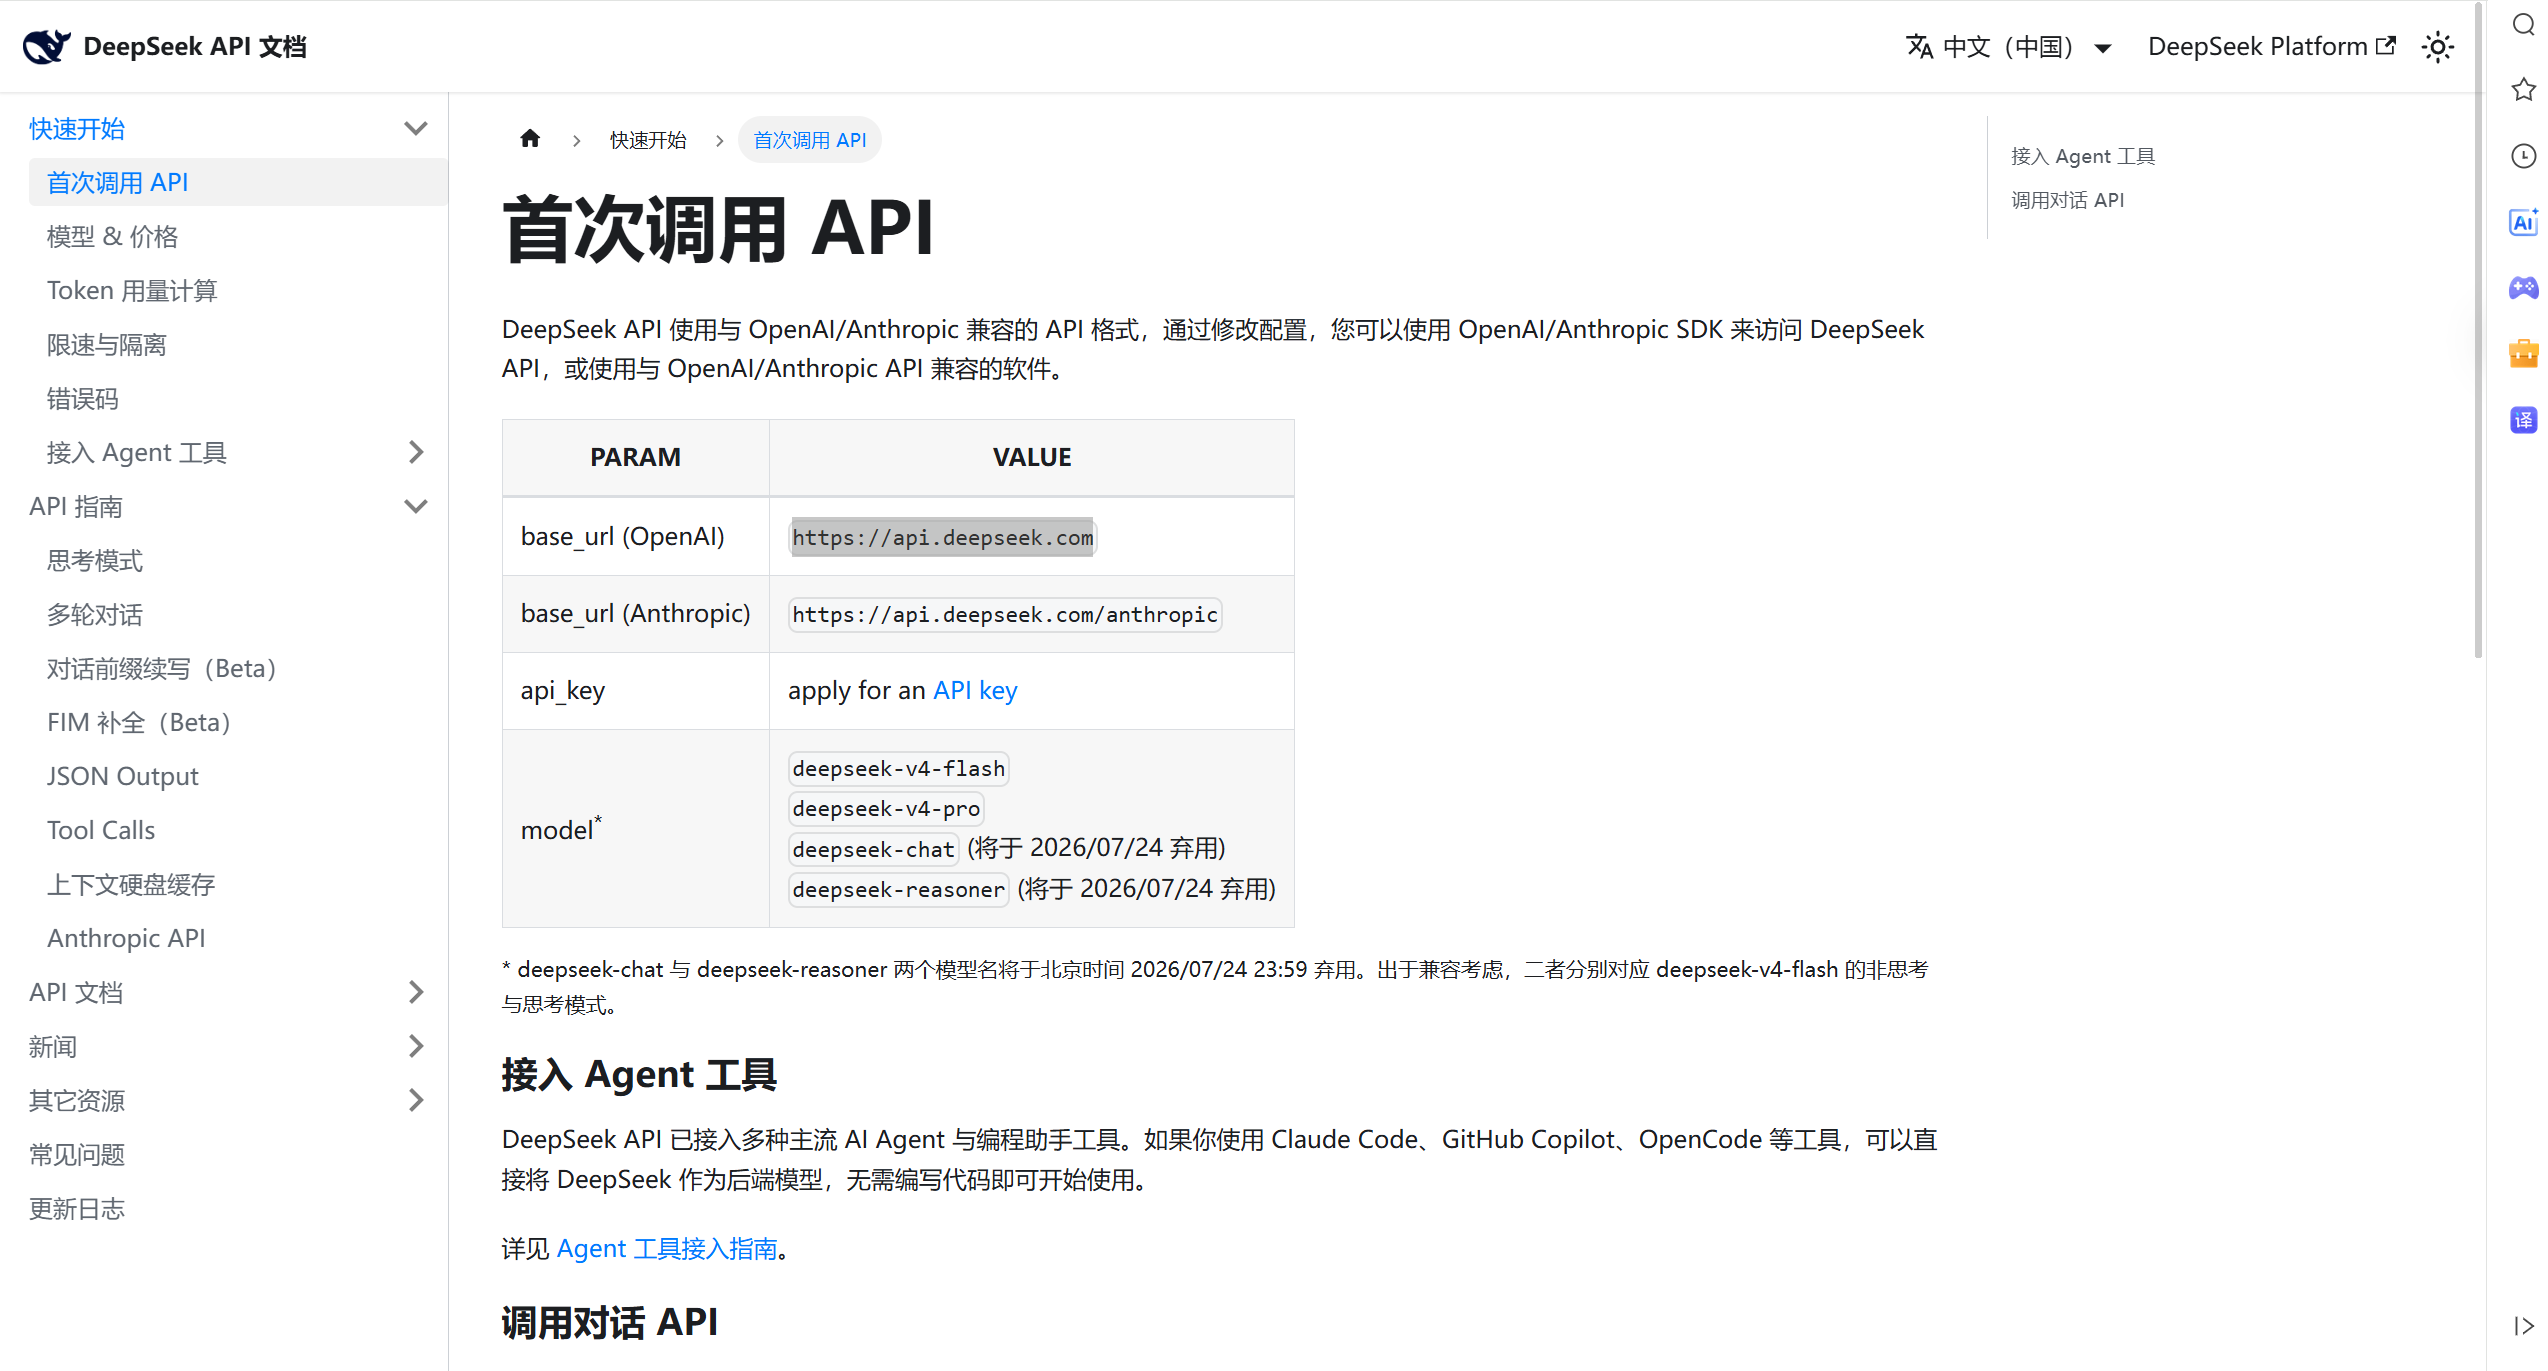The image size is (2548, 1371).
Task: Click the VALUE table header
Action: pyautogui.click(x=1031, y=458)
